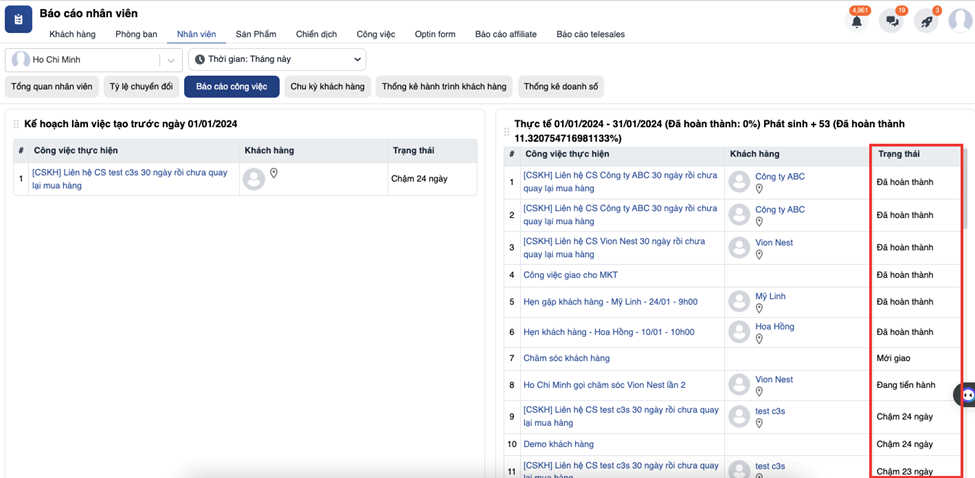Click the location pin in the left table

273,174
